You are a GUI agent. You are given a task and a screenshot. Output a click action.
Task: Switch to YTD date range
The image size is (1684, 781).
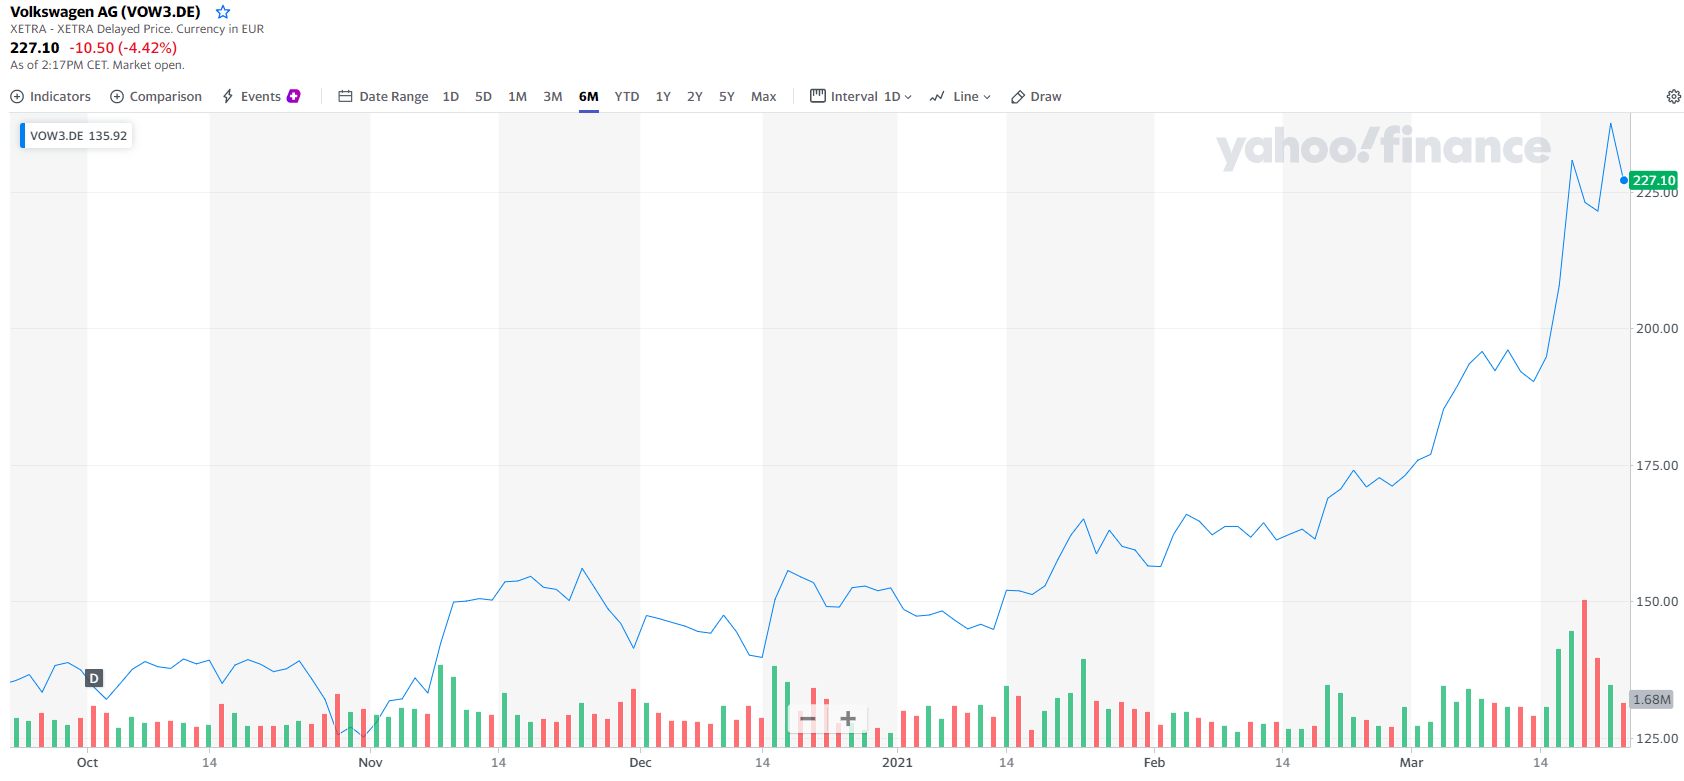[626, 97]
